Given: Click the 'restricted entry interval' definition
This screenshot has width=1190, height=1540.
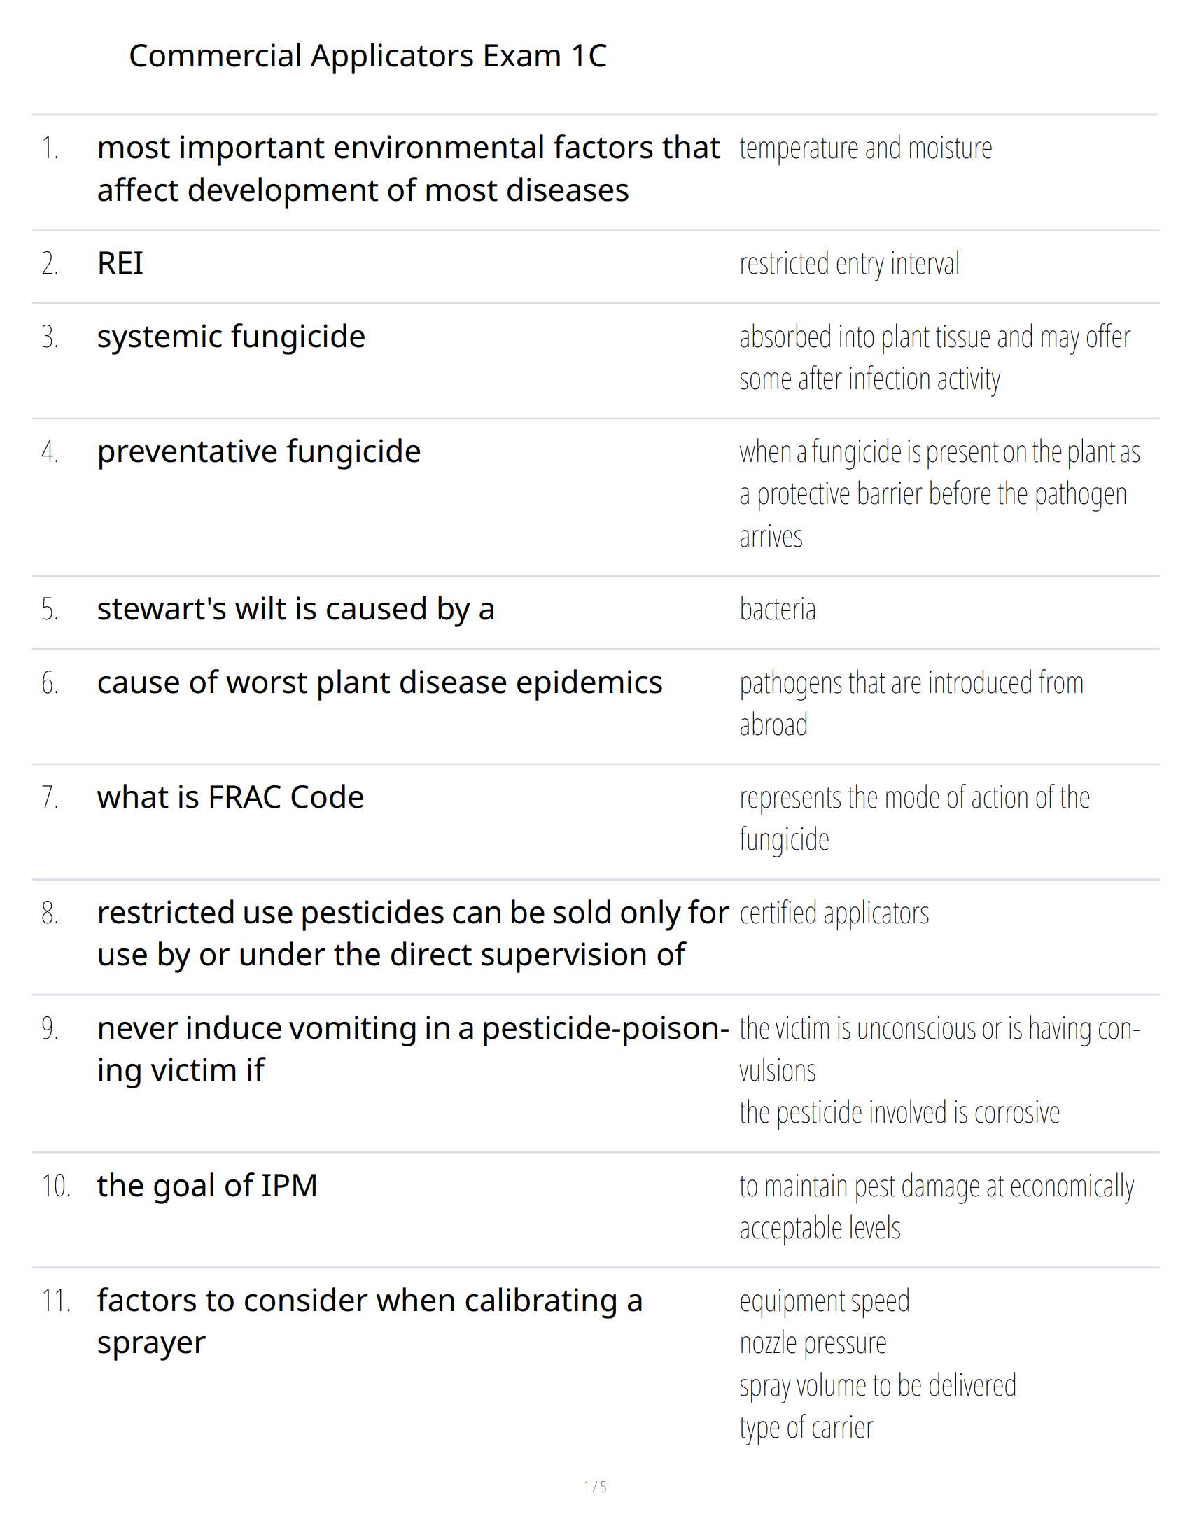Looking at the screenshot, I should [849, 264].
